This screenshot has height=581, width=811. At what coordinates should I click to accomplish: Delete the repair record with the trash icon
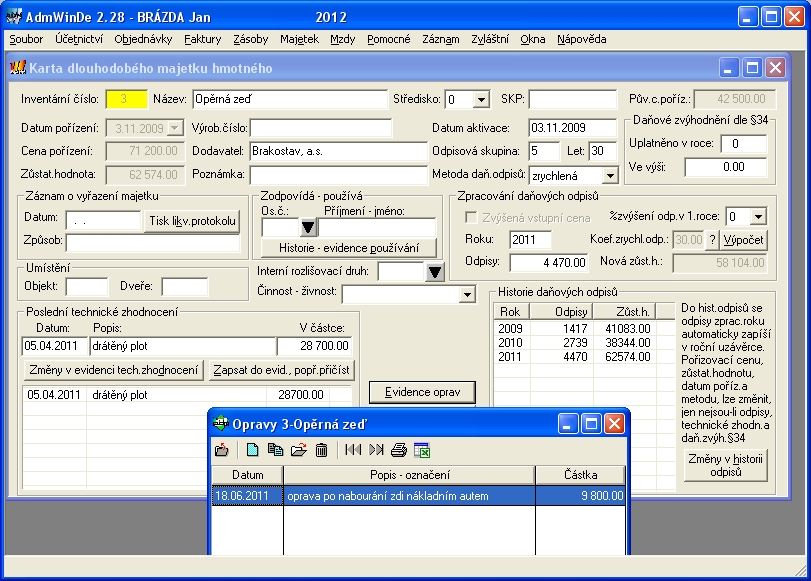tap(321, 450)
